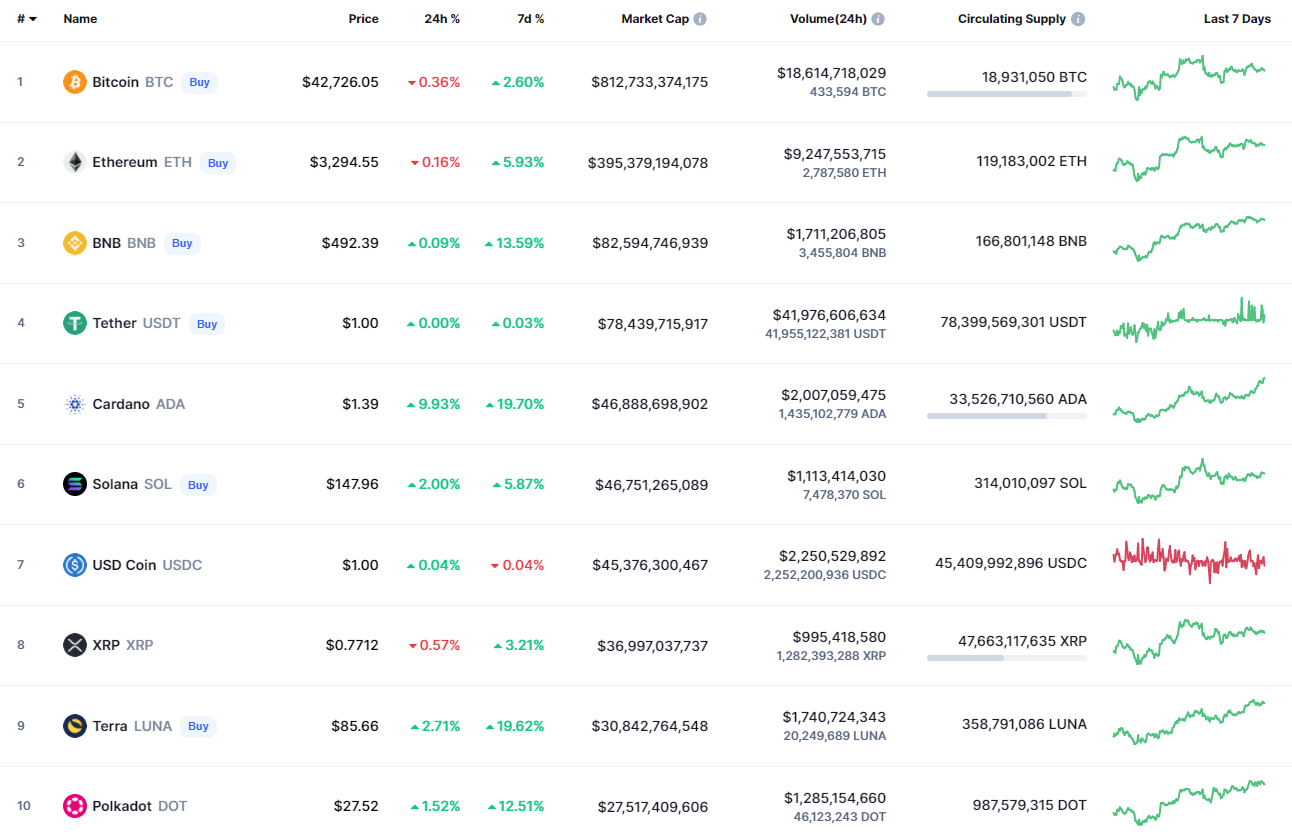Viewport: 1292px width, 839px height.
Task: Click the Name column header
Action: [x=80, y=19]
